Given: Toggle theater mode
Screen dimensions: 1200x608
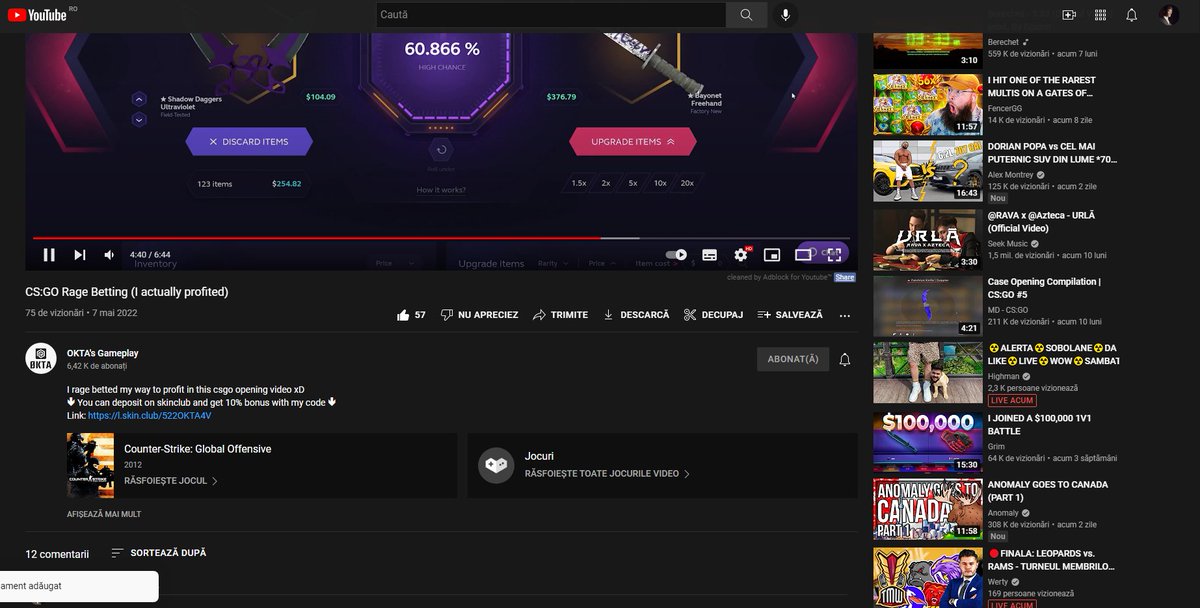Looking at the screenshot, I should tap(803, 255).
